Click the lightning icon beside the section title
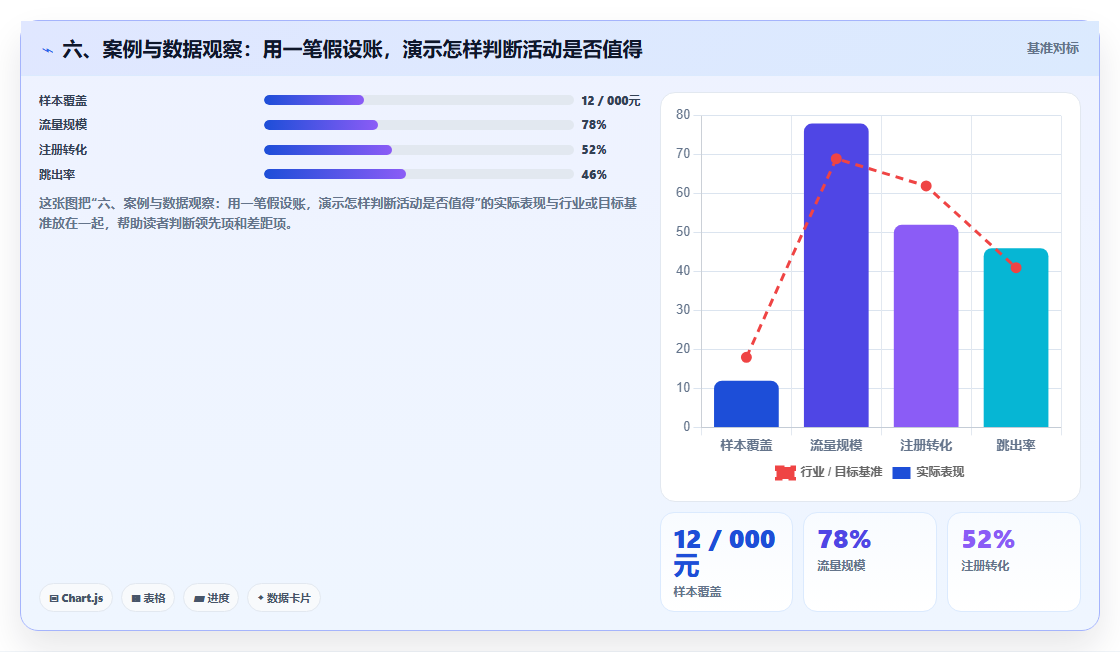Image resolution: width=1120 pixels, height=652 pixels. pos(47,50)
